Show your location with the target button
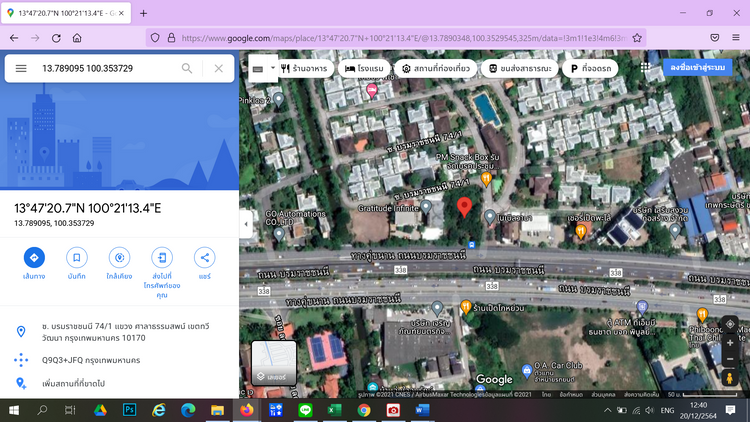 tap(730, 324)
